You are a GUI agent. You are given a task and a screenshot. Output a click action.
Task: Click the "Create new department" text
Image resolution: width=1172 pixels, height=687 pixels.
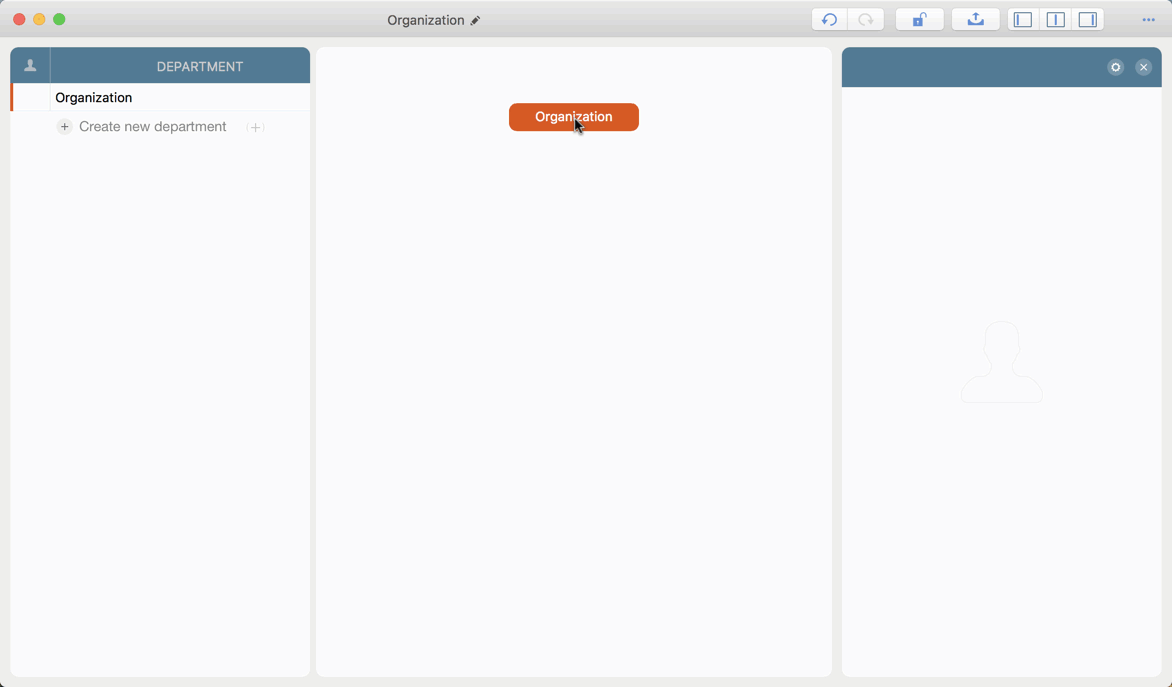coord(153,127)
